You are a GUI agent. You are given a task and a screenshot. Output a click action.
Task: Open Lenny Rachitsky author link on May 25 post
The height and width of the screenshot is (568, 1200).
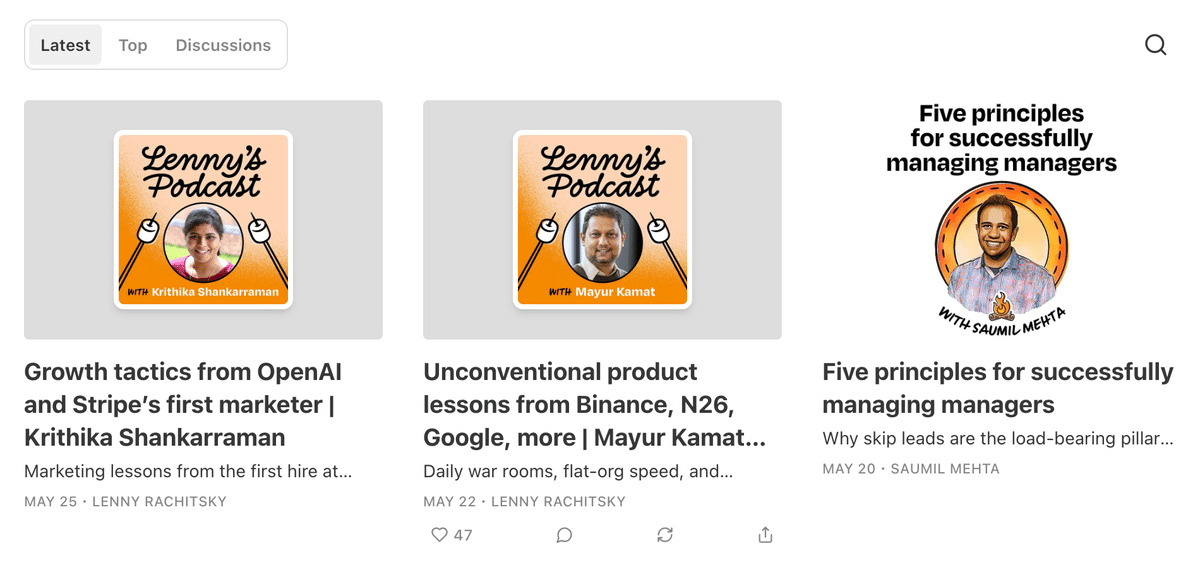pos(159,501)
